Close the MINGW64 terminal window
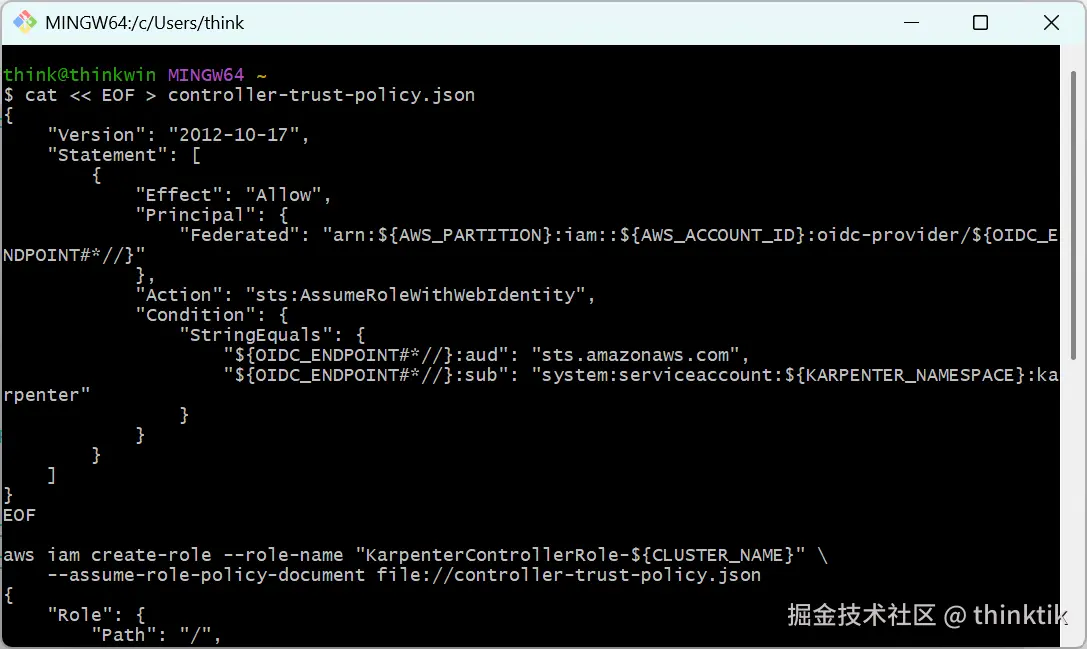The width and height of the screenshot is (1087, 649). (1051, 23)
